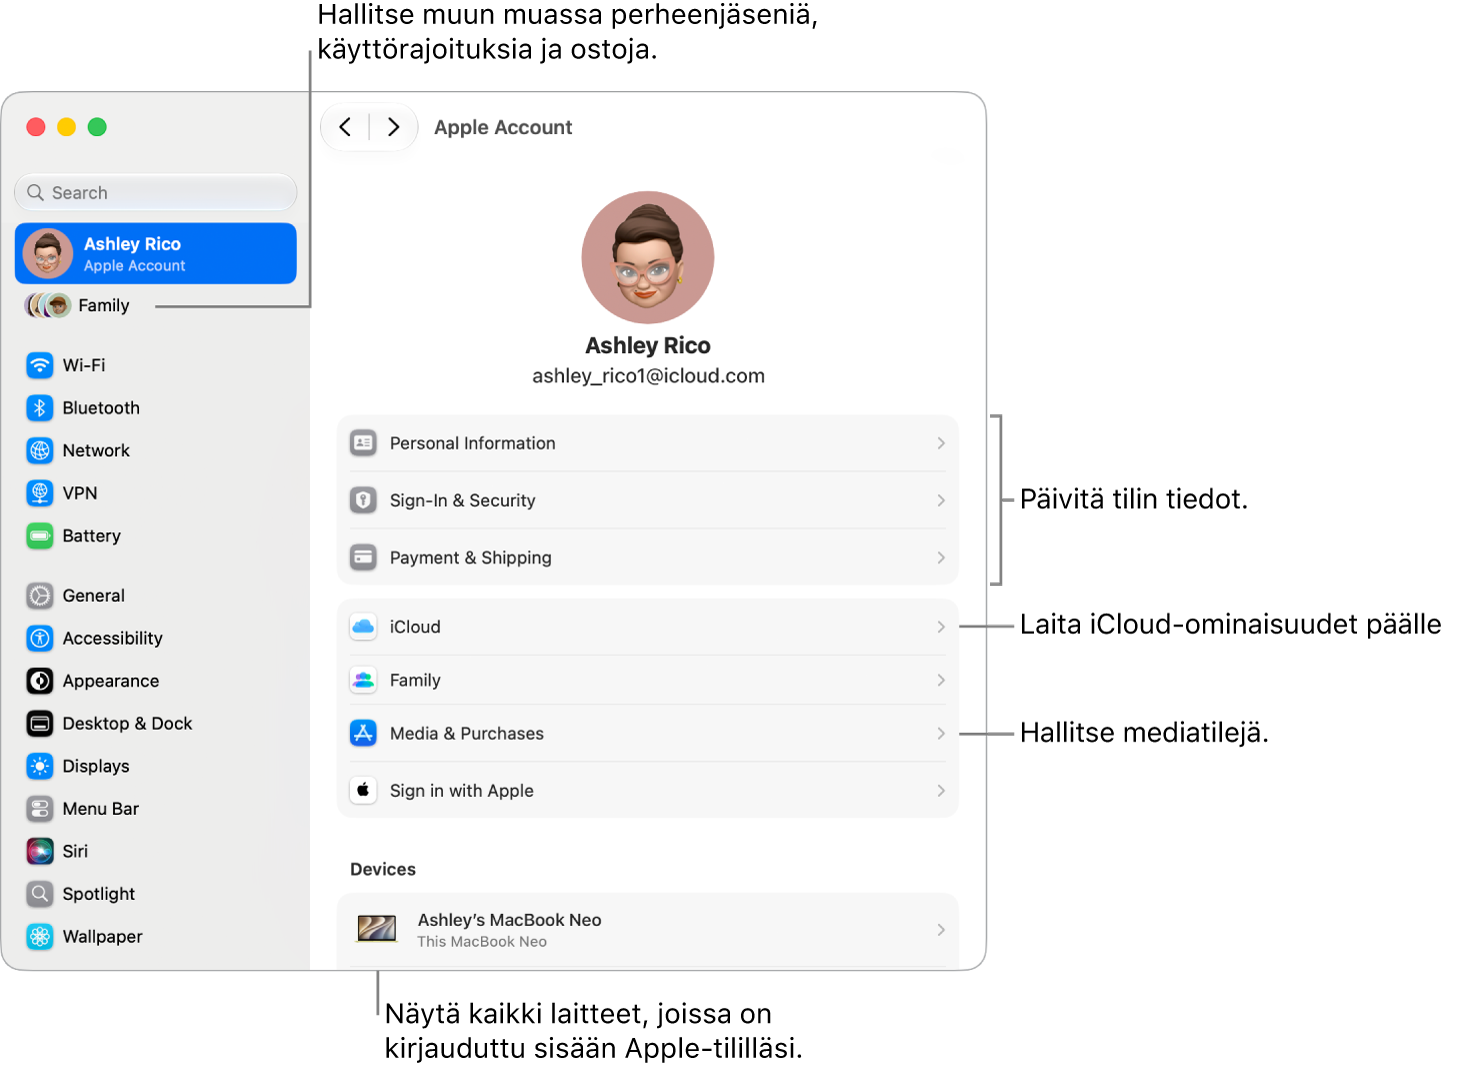Open the Menu Bar icon
This screenshot has width=1463, height=1067.
coord(40,809)
